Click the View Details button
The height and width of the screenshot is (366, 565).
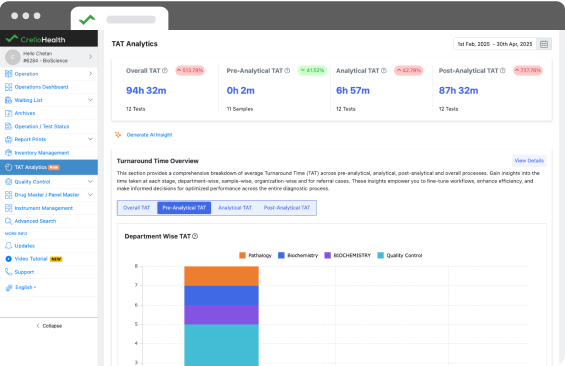point(529,161)
